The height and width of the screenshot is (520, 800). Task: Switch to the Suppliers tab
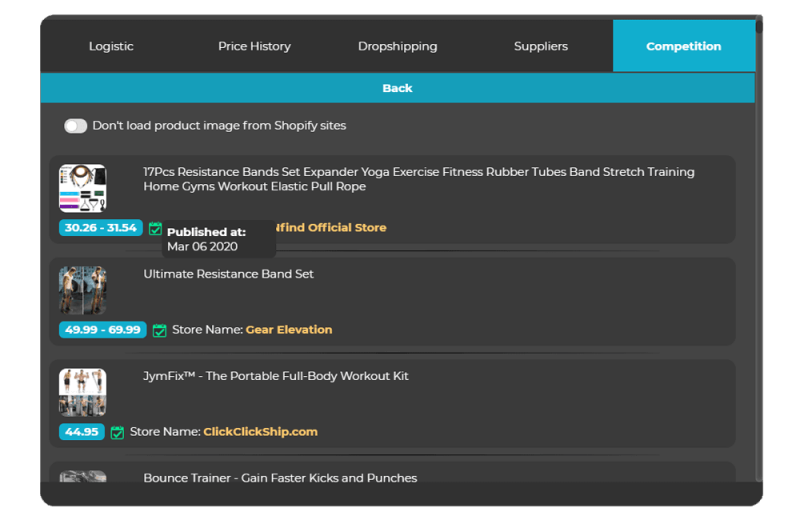pos(541,46)
